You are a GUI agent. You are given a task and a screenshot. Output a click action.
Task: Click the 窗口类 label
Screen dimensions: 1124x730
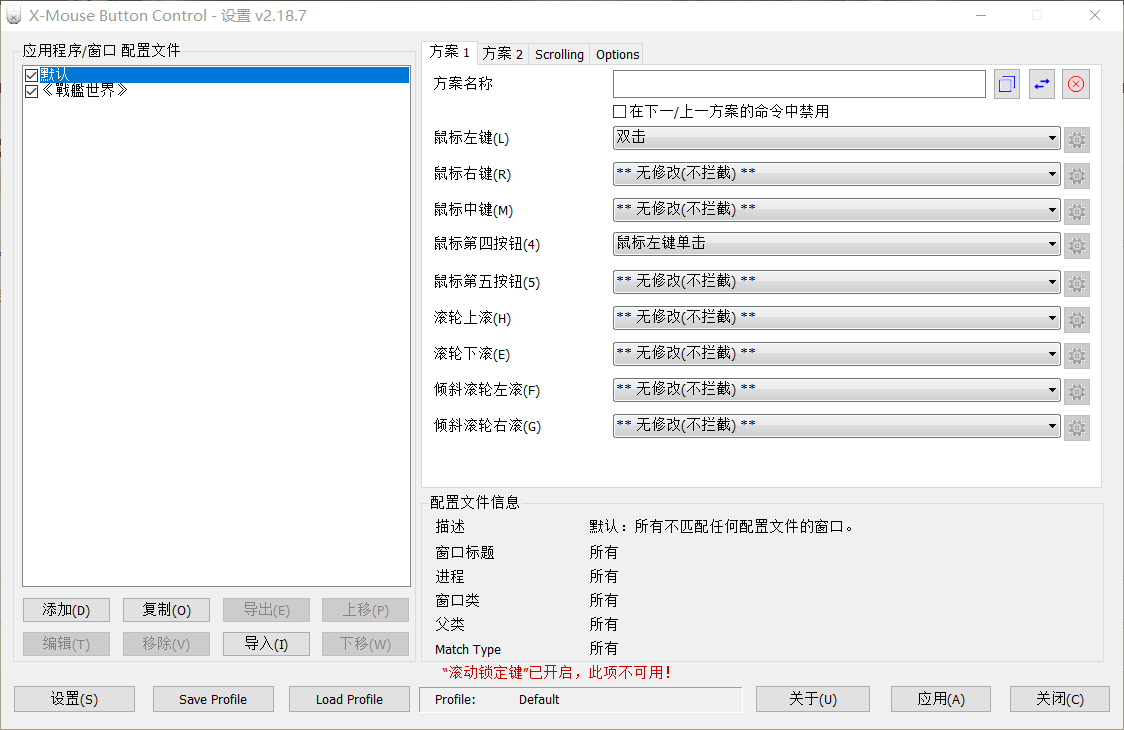[x=457, y=601]
